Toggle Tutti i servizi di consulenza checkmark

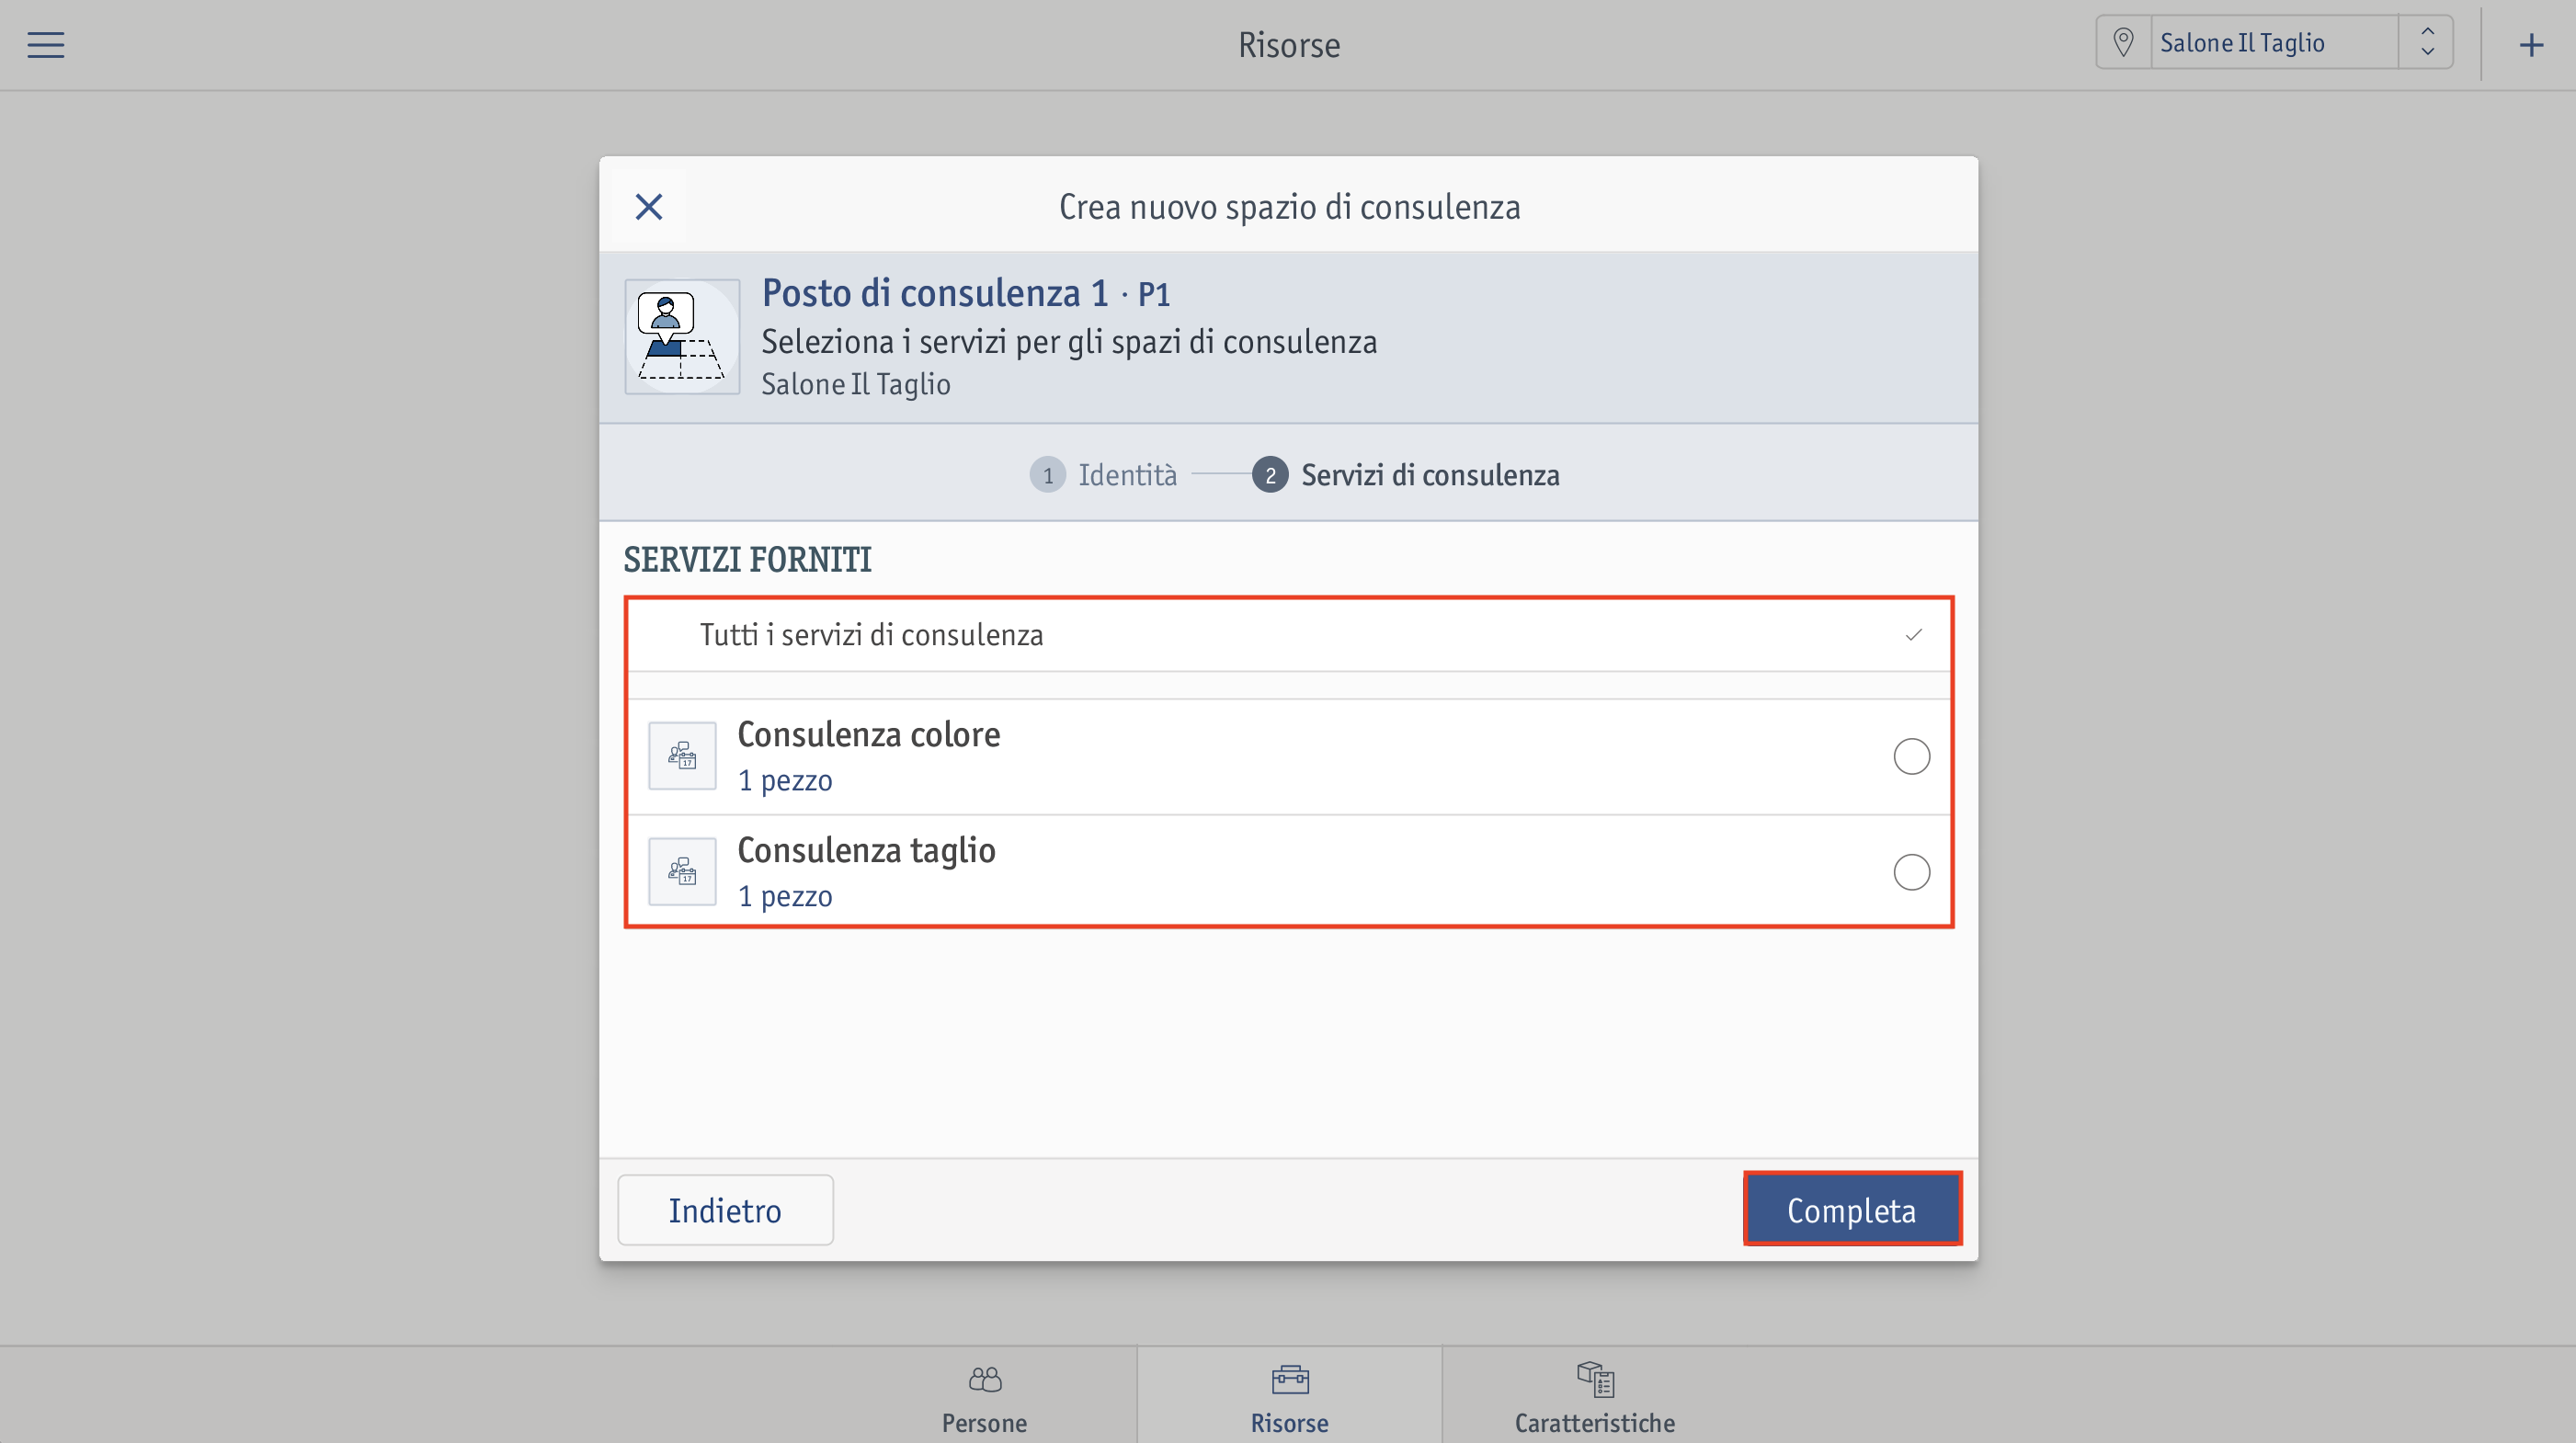(1913, 635)
